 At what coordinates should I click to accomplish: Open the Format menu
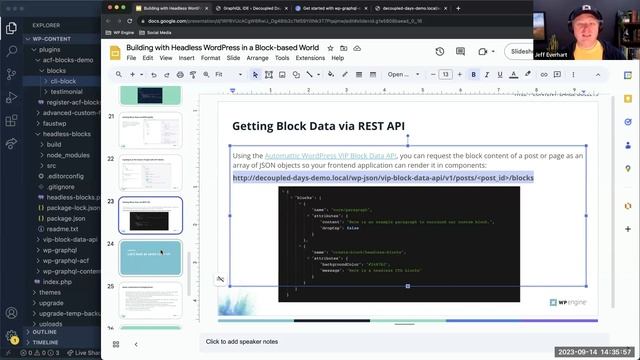click(210, 58)
